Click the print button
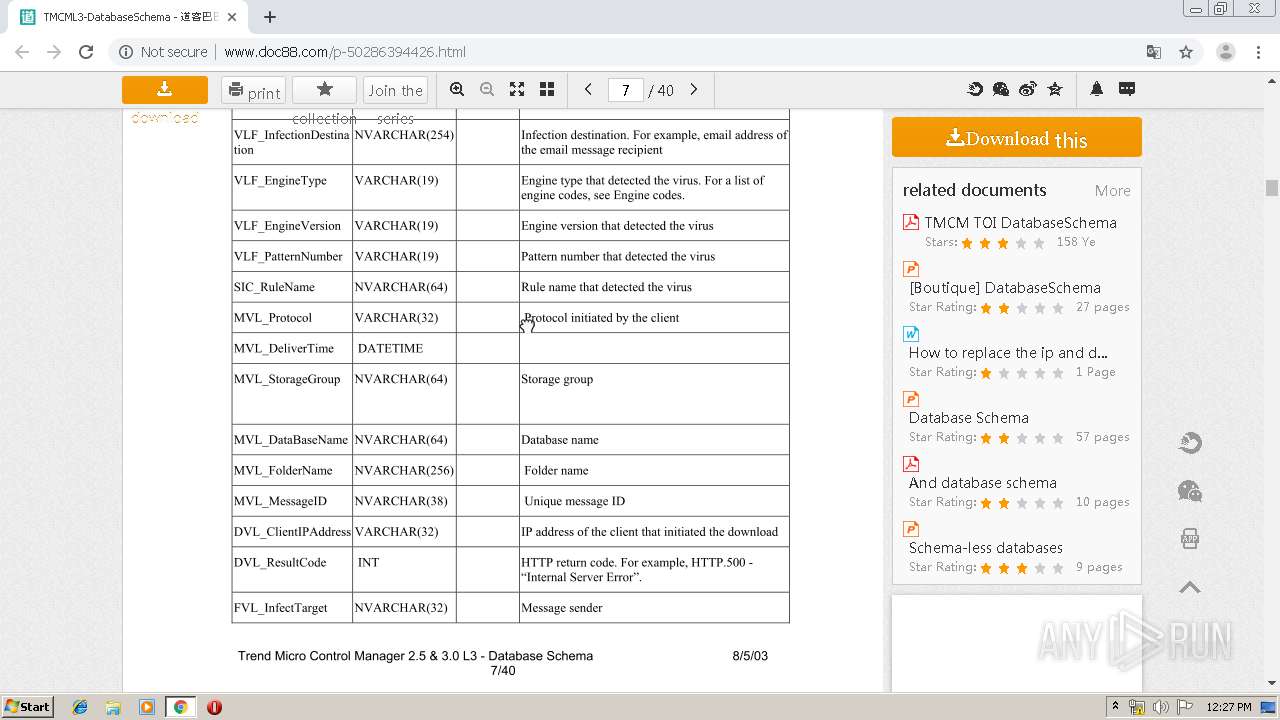 coord(253,90)
